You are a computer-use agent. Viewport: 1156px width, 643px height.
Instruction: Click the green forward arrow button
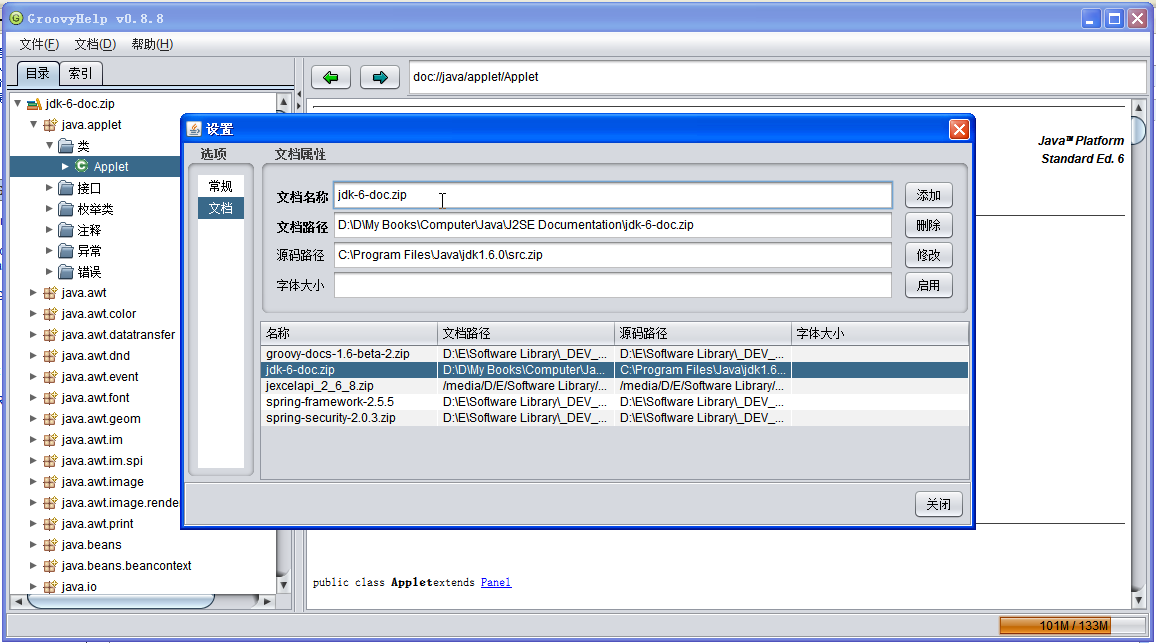380,77
